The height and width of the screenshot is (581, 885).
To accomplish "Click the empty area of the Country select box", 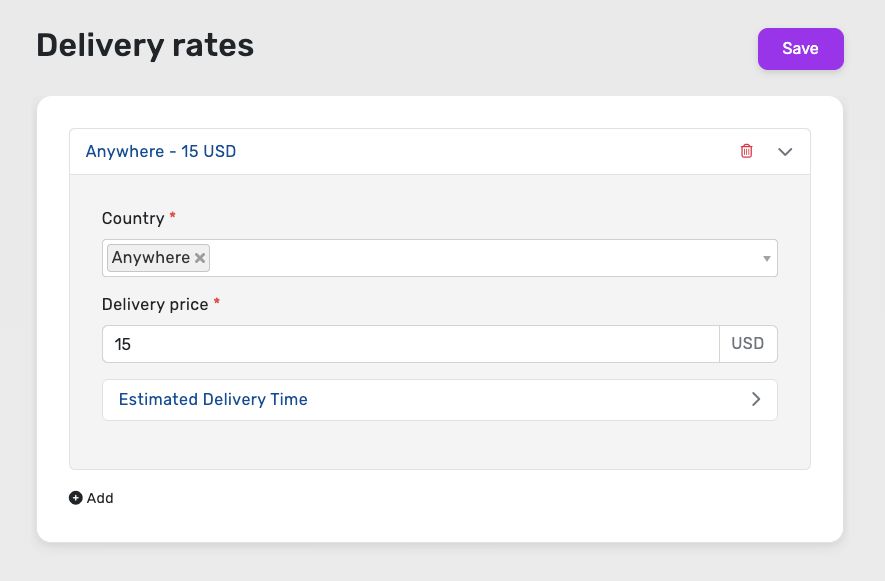I will (485, 258).
